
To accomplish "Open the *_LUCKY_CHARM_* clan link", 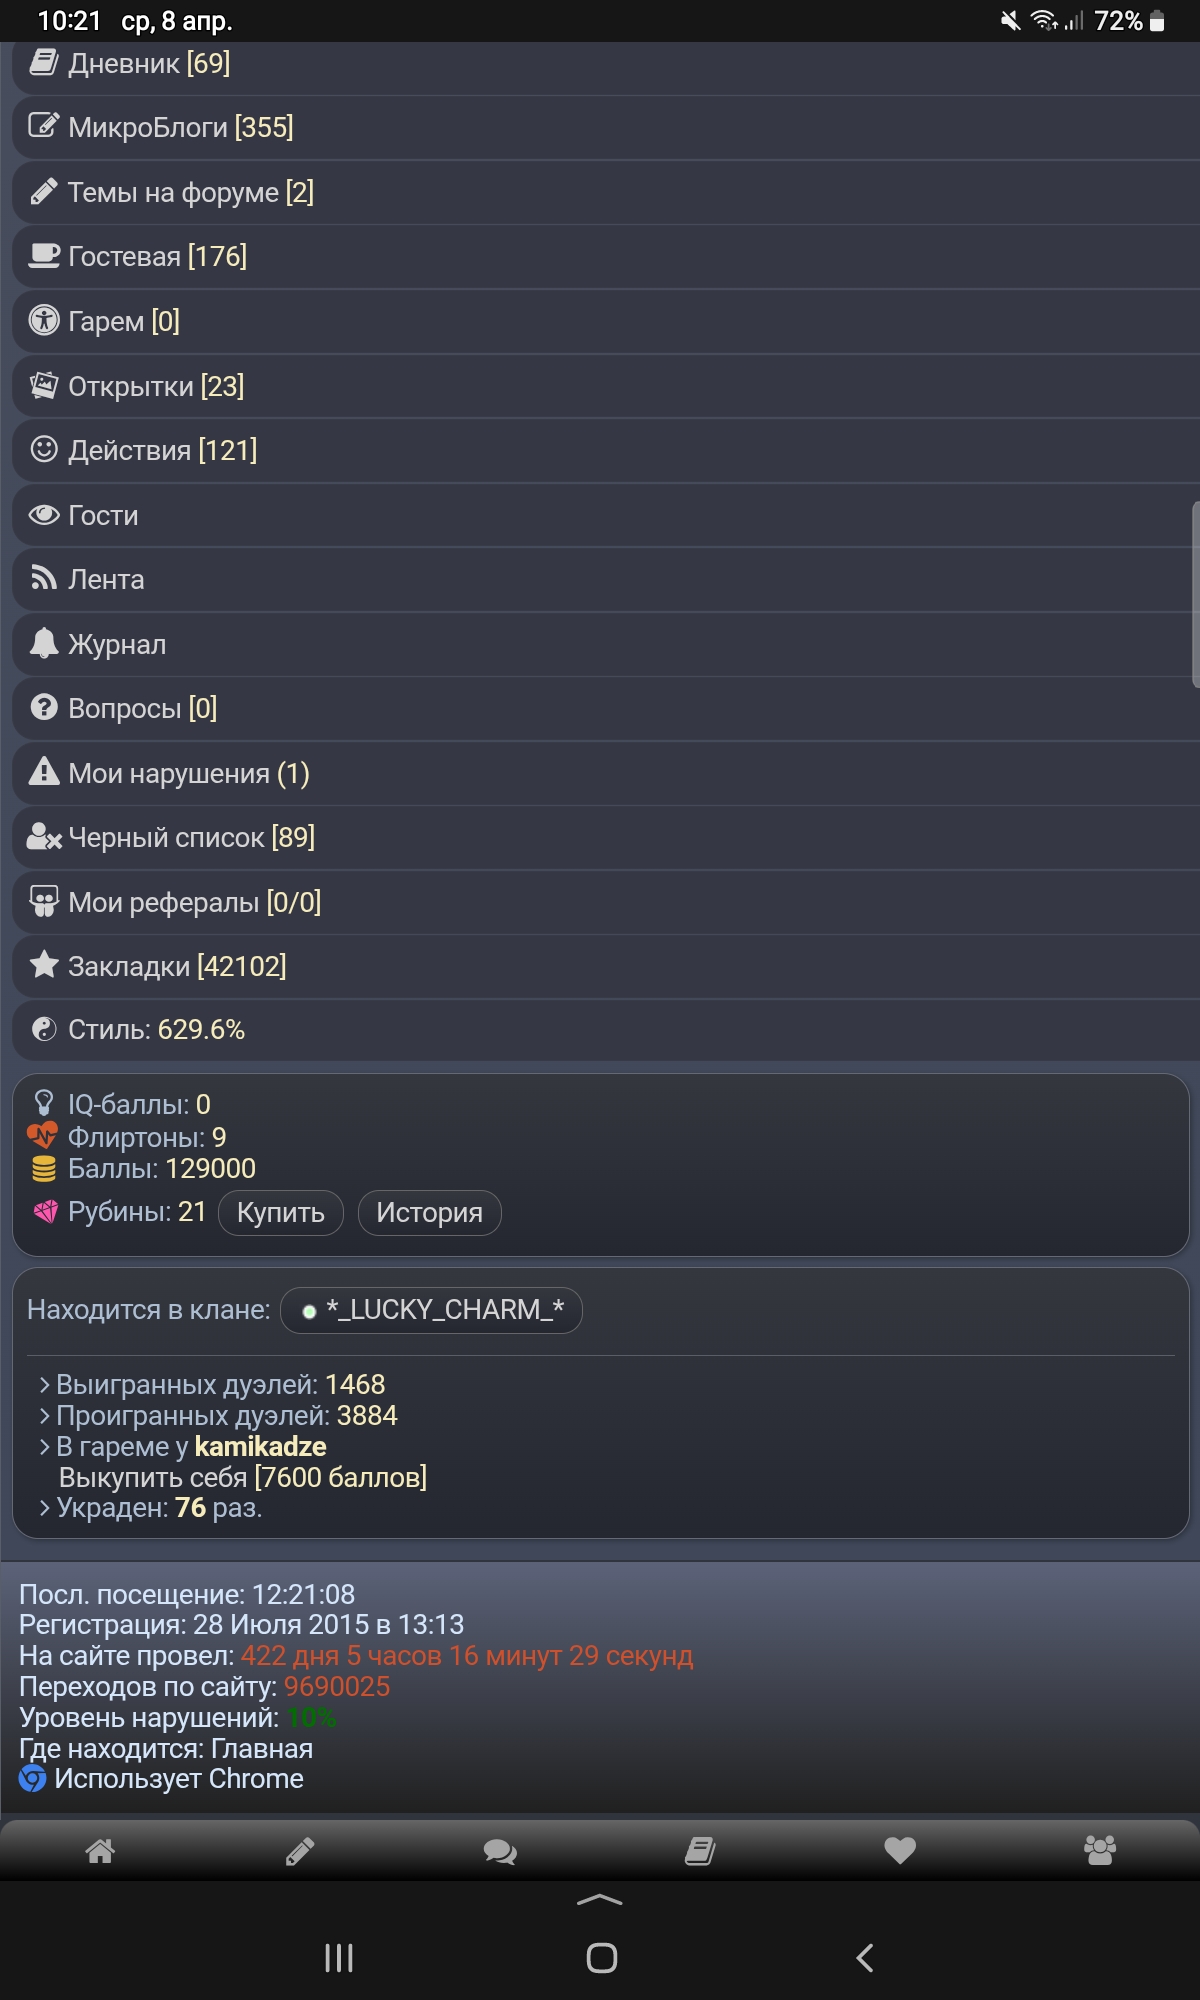I will pyautogui.click(x=432, y=1310).
